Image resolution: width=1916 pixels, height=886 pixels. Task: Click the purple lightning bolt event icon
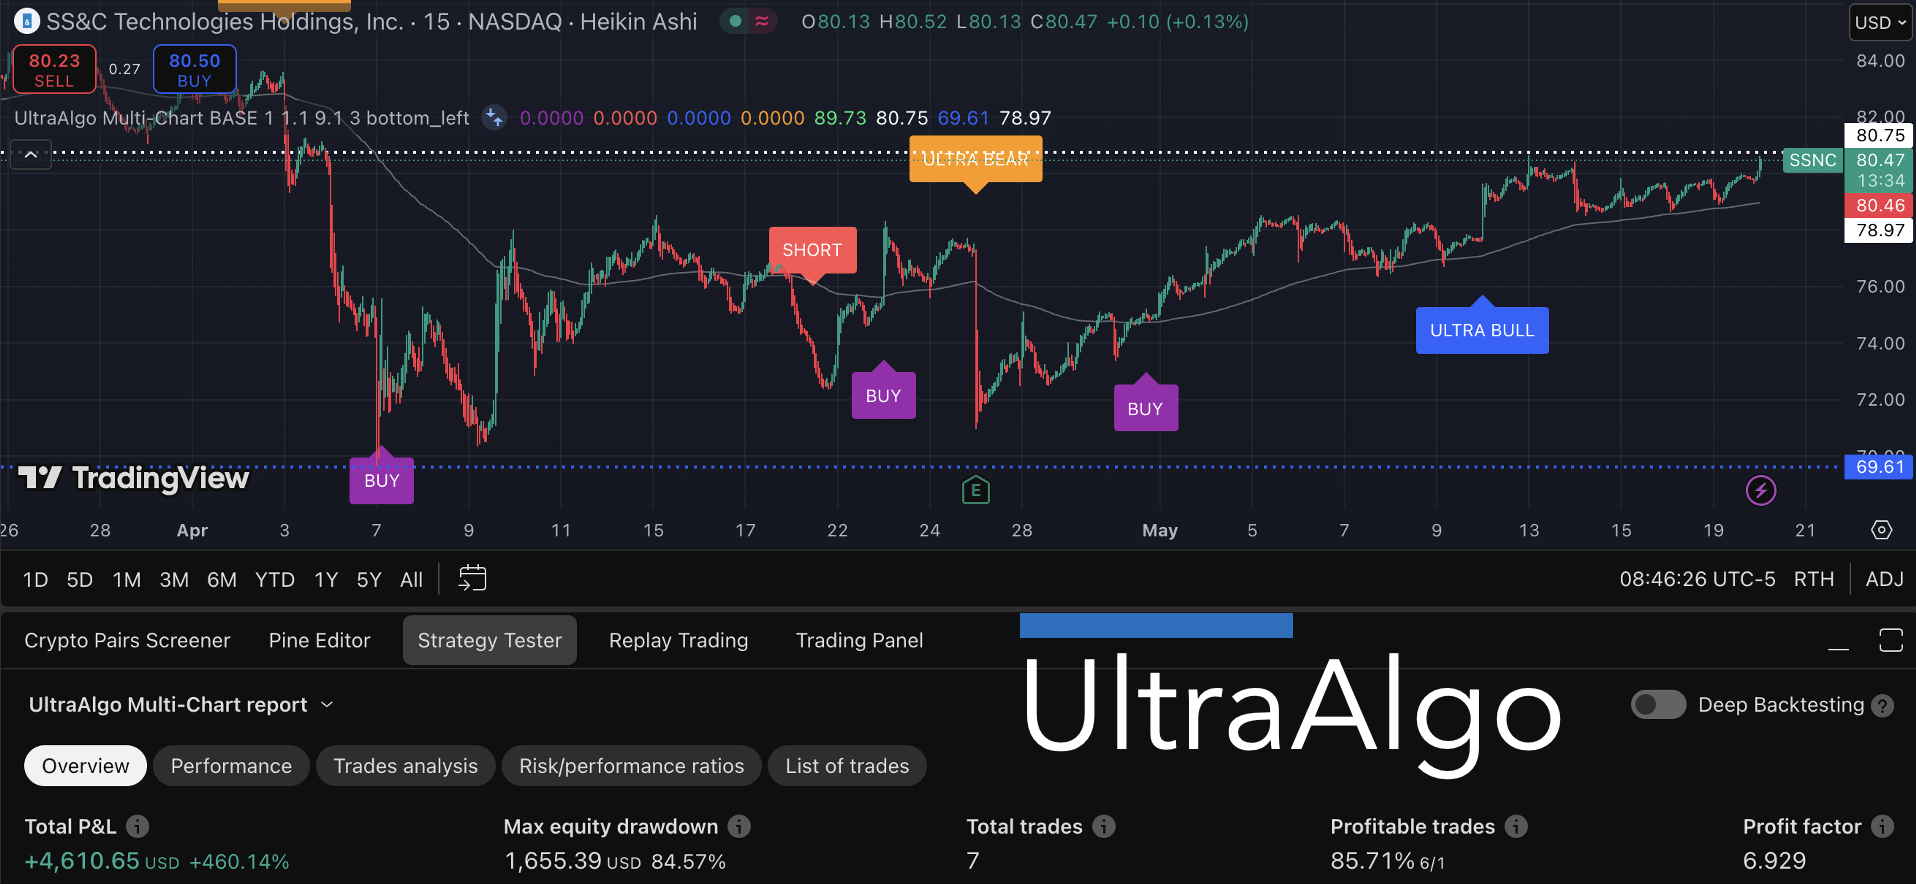tap(1761, 490)
